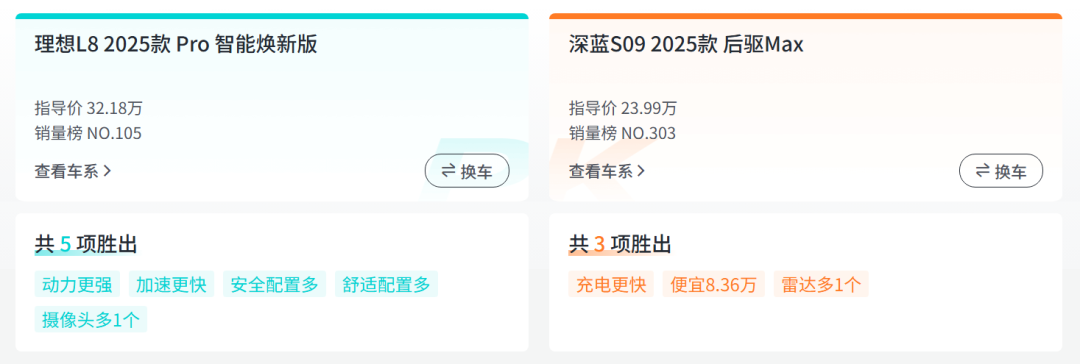
Task: Click the 换车 button on the 理想L8 card
Action: point(467,171)
